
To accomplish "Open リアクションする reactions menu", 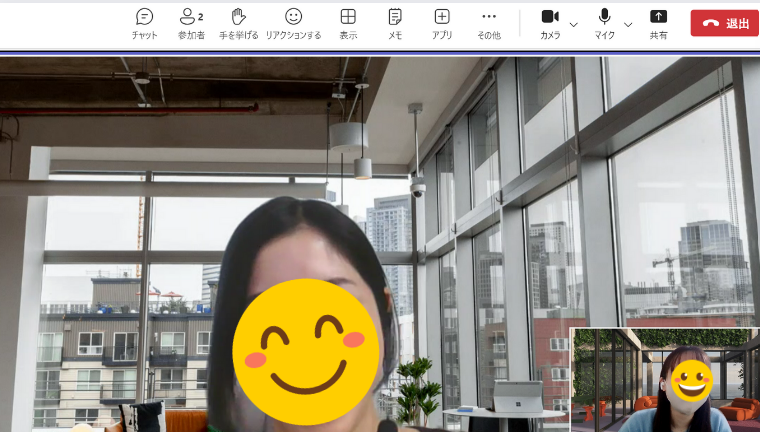I will 293,24.
